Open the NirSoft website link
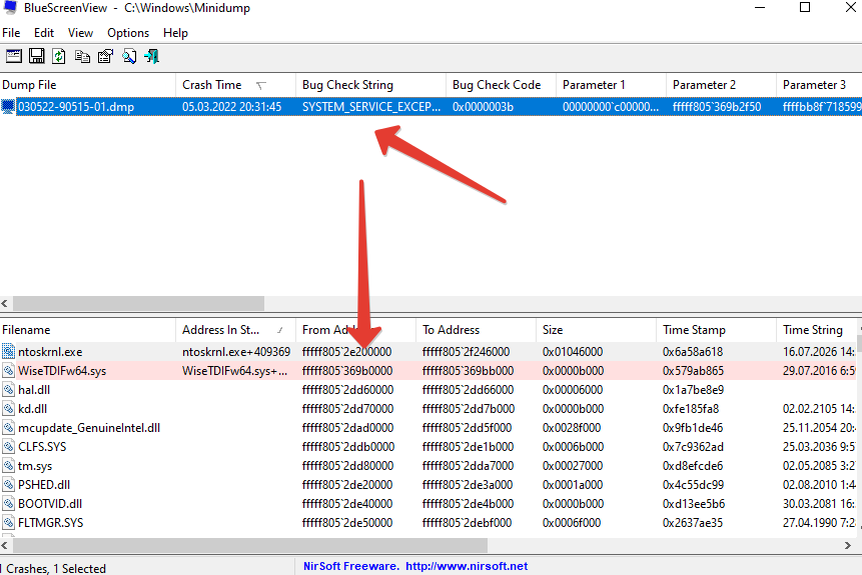This screenshot has width=862, height=575. click(466, 566)
